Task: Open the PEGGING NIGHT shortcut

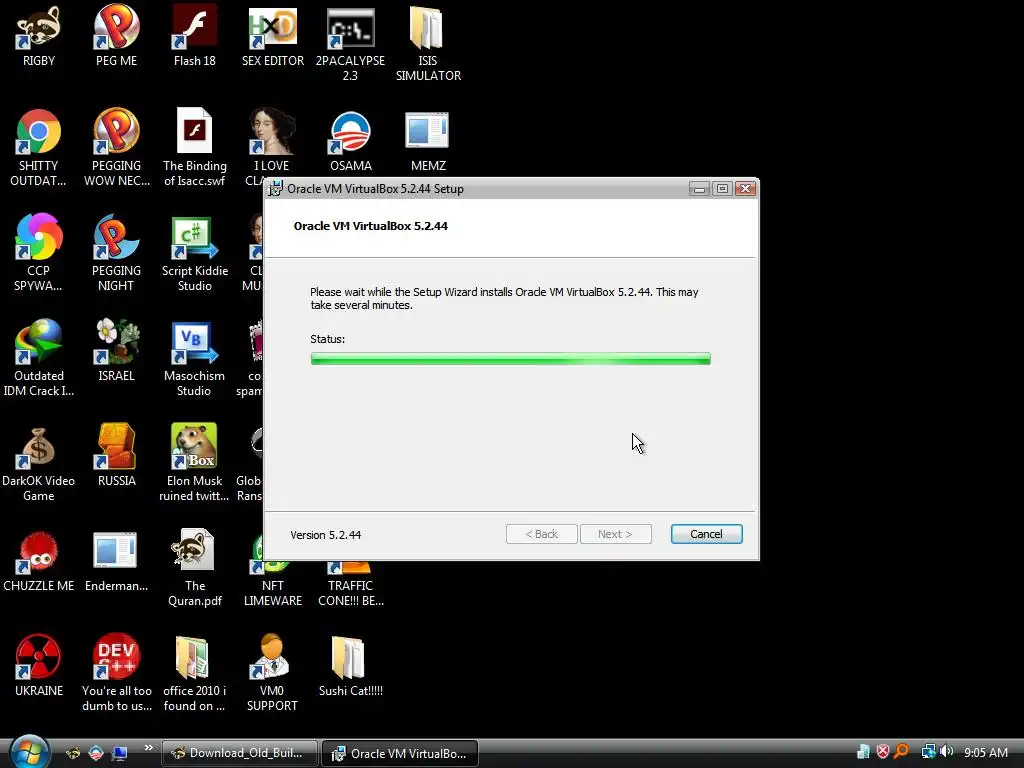Action: 116,253
